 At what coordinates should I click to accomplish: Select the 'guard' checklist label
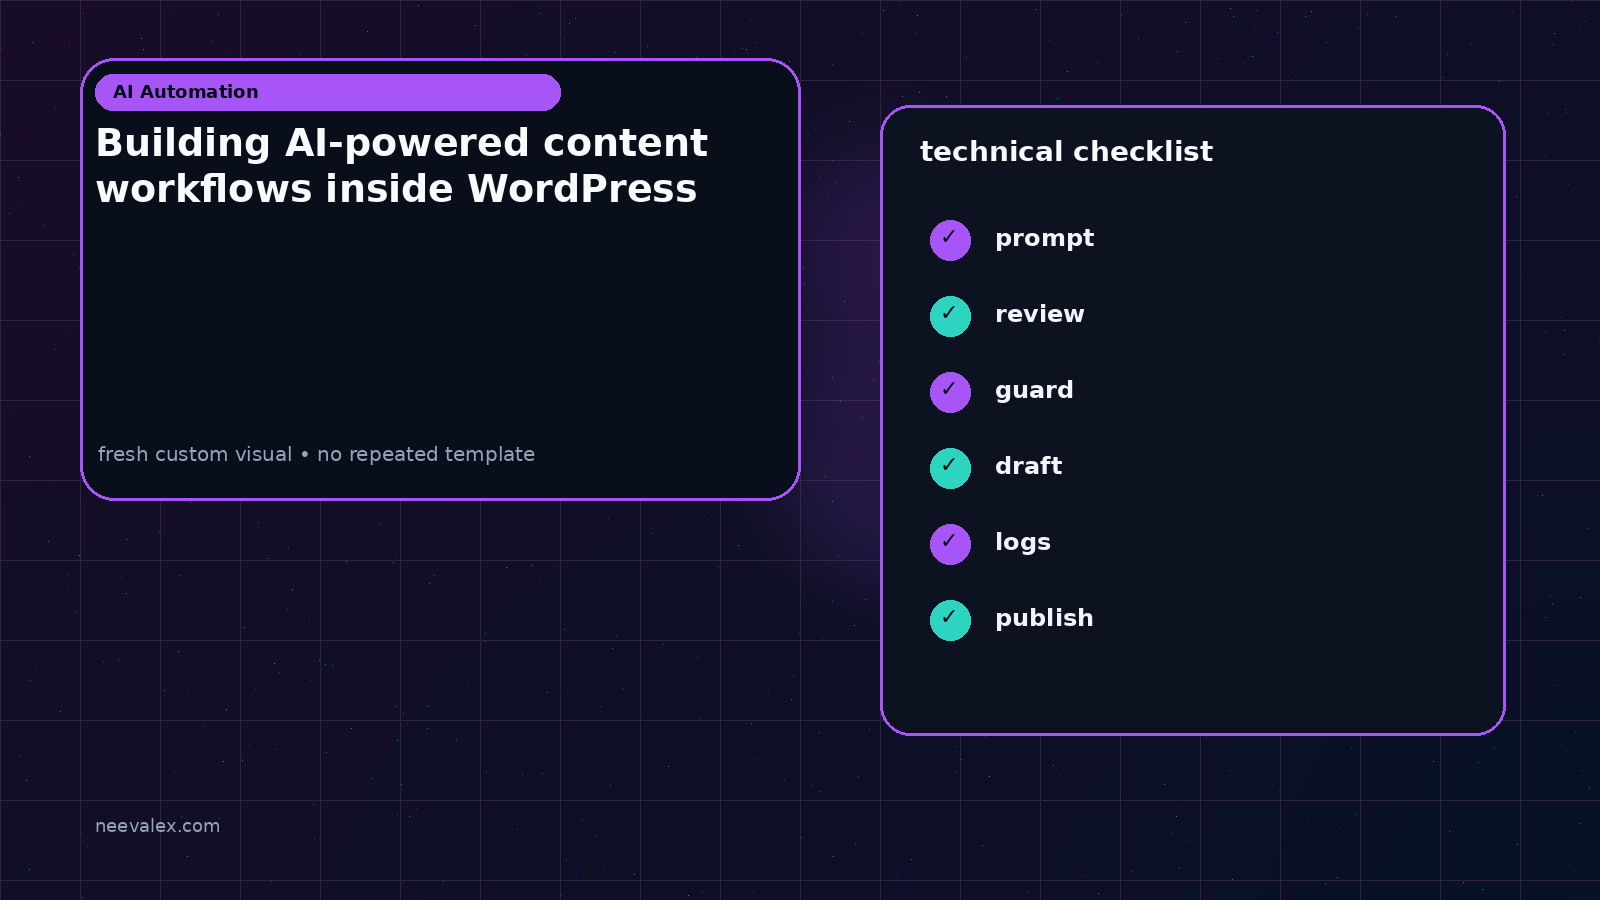tap(1034, 391)
